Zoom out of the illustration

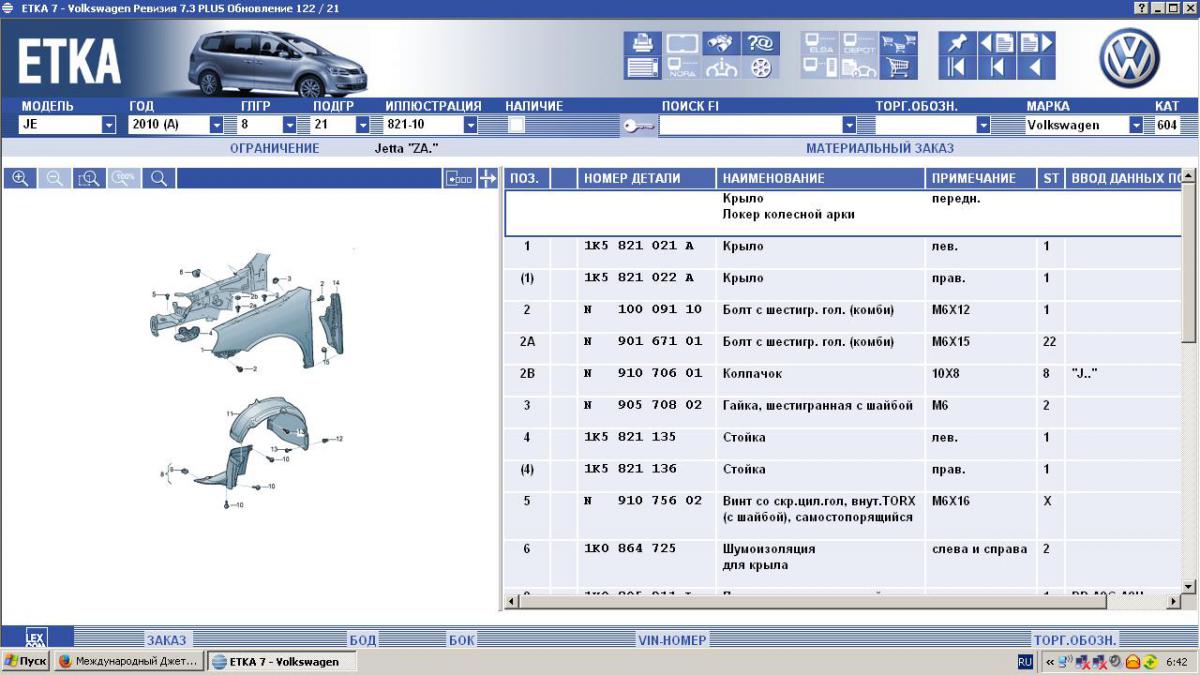coord(55,178)
